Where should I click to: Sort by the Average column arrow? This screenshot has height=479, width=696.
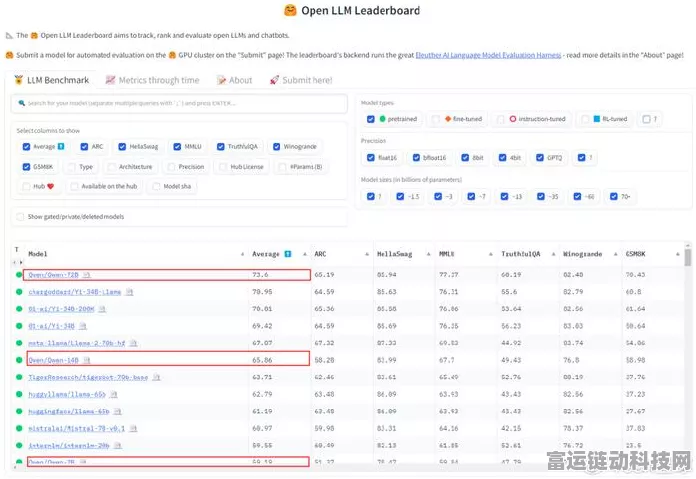(x=304, y=254)
